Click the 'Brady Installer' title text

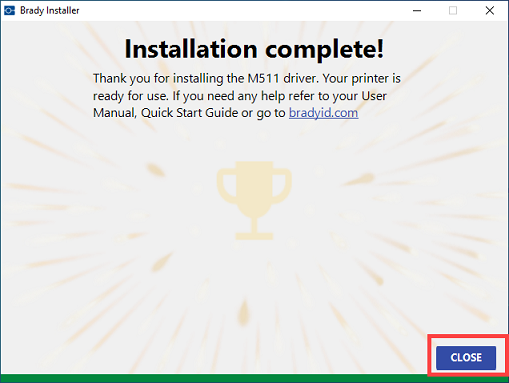[x=50, y=11]
